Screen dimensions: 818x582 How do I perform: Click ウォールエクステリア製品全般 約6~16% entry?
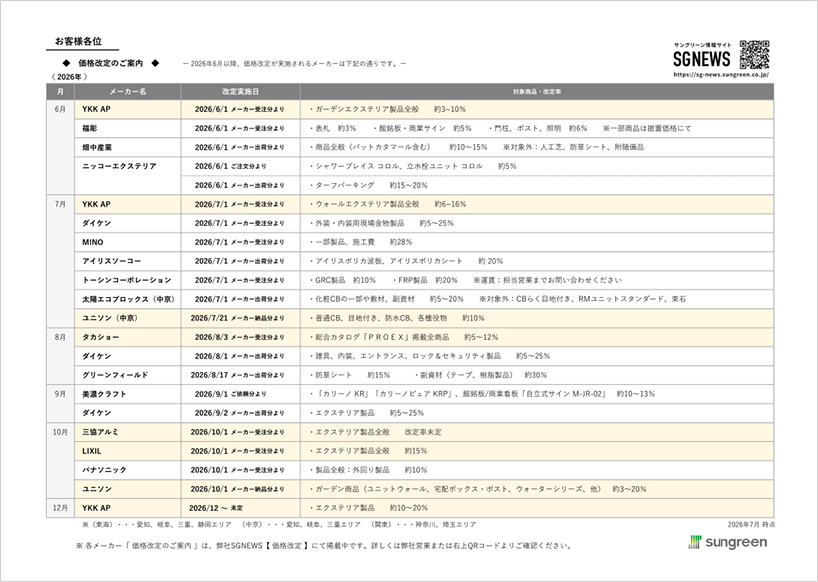coord(388,204)
